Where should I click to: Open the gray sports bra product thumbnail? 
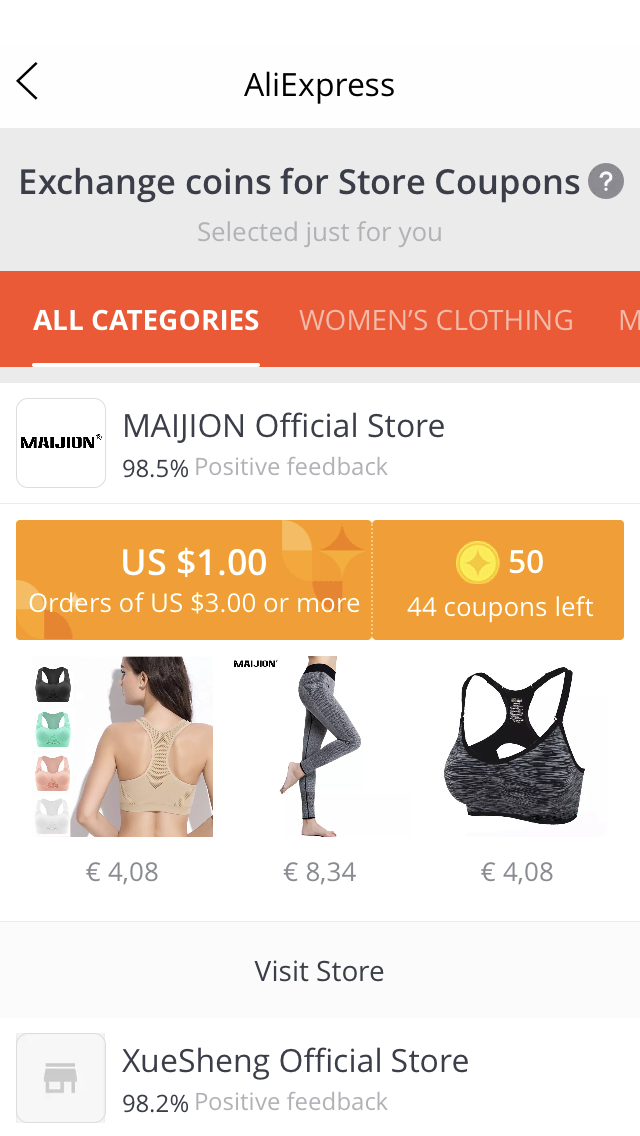click(517, 747)
